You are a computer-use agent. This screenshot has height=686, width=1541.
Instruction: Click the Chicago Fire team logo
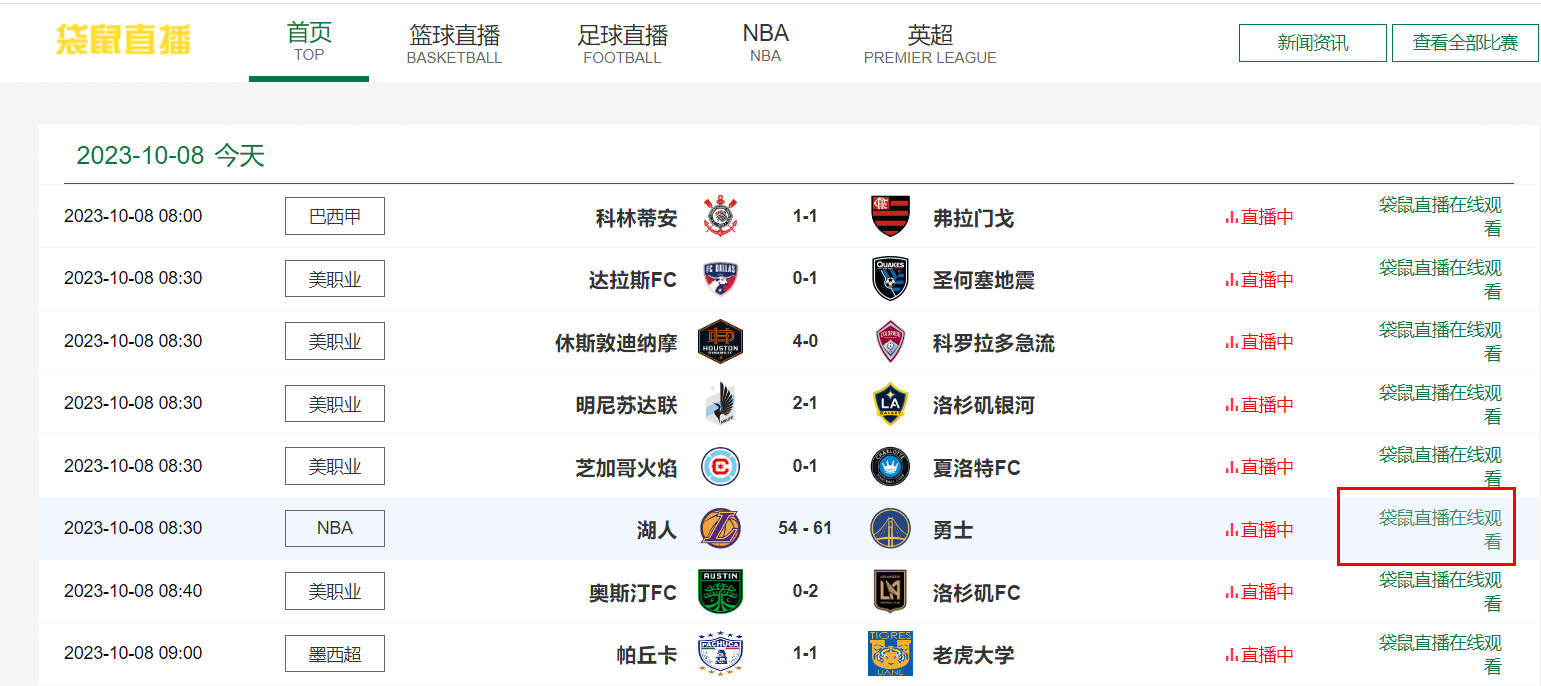pos(720,466)
